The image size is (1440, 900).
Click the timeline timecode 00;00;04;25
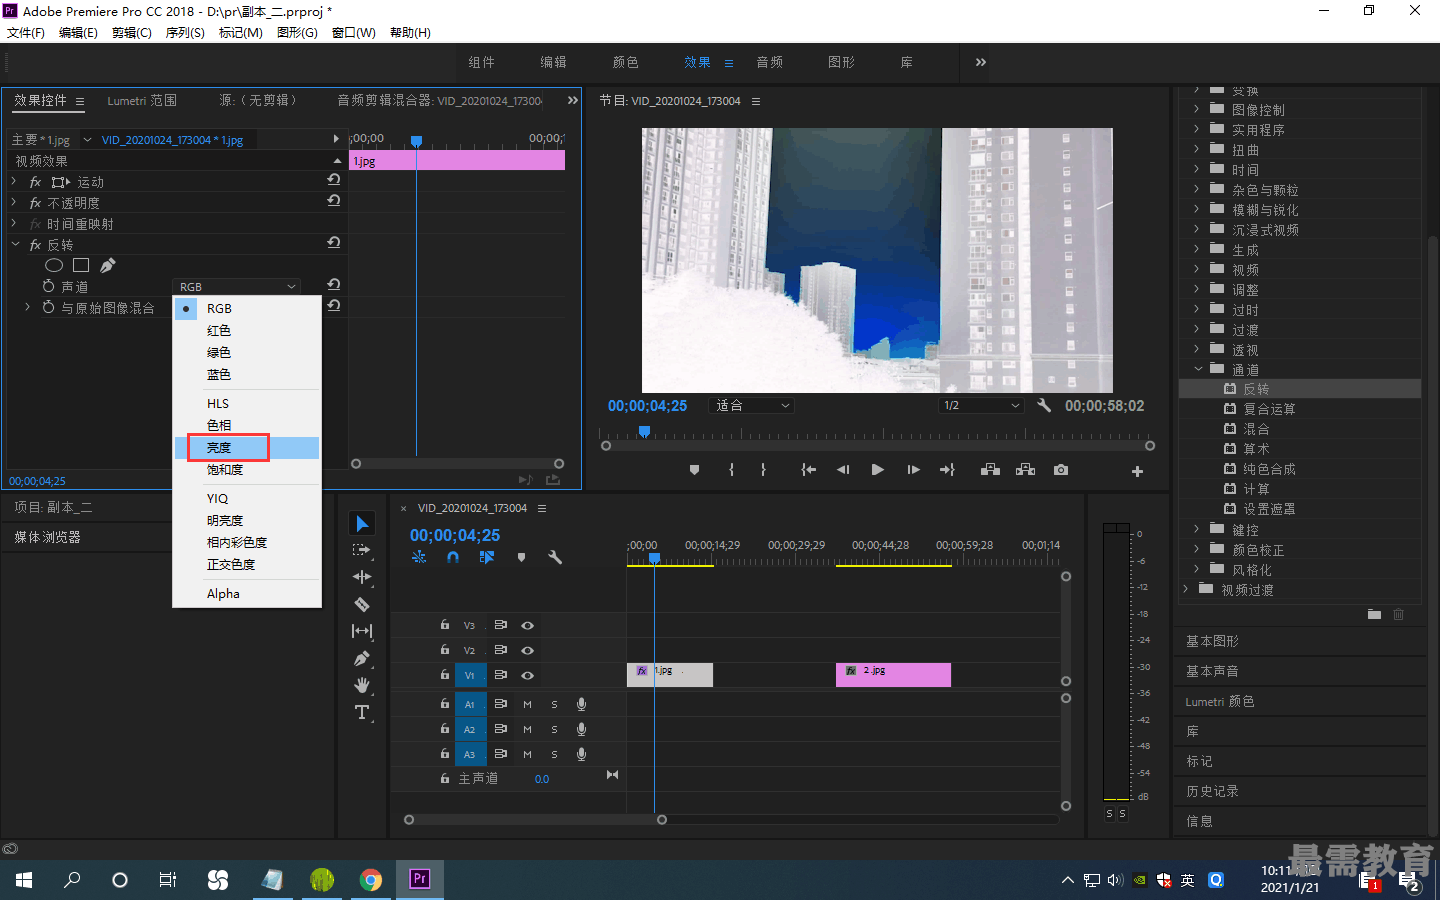[455, 535]
